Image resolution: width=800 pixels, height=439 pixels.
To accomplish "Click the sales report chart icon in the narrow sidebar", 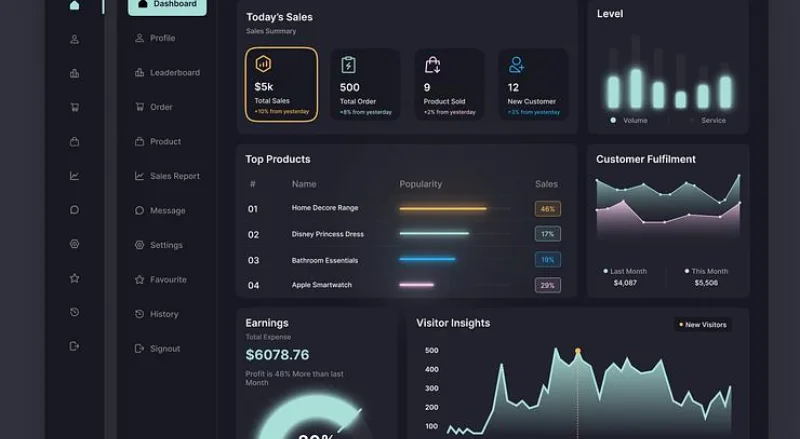I will click(74, 176).
